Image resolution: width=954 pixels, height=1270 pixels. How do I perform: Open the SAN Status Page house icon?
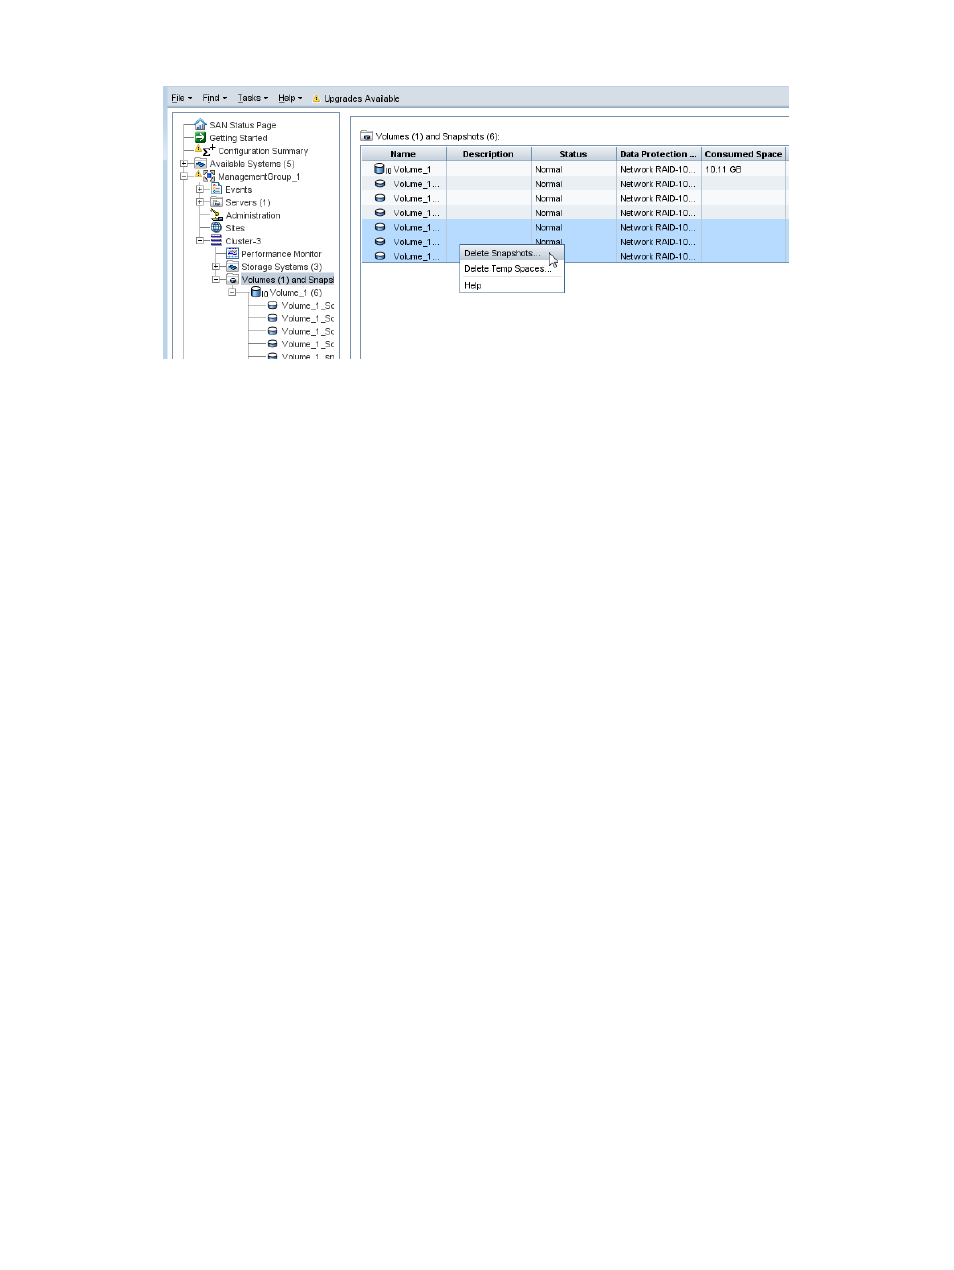(200, 125)
